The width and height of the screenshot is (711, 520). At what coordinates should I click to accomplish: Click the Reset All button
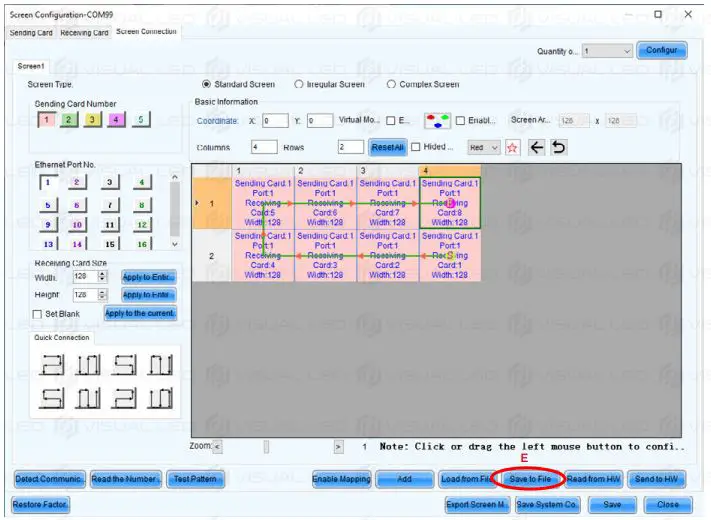(387, 147)
